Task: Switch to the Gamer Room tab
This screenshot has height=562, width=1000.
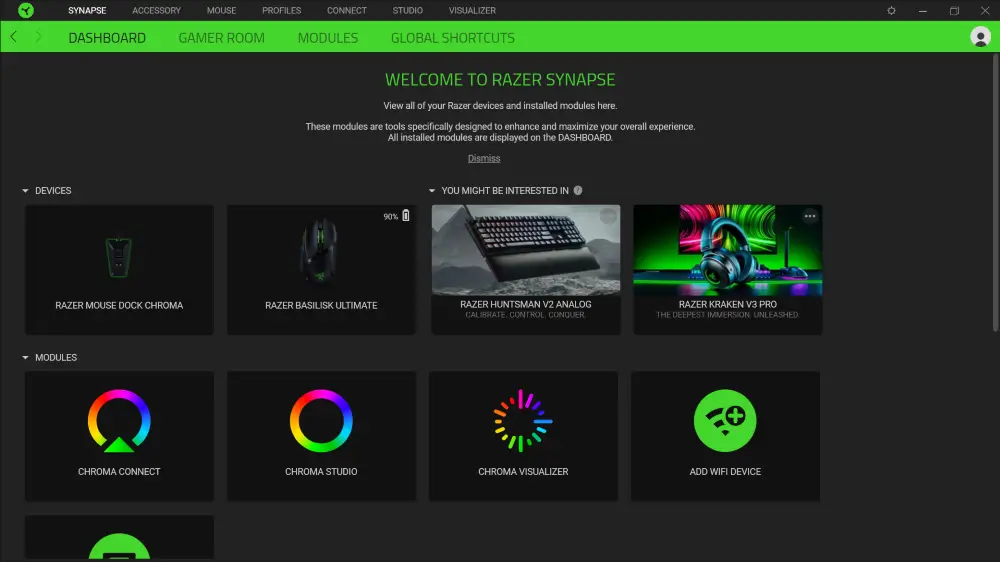Action: point(221,38)
